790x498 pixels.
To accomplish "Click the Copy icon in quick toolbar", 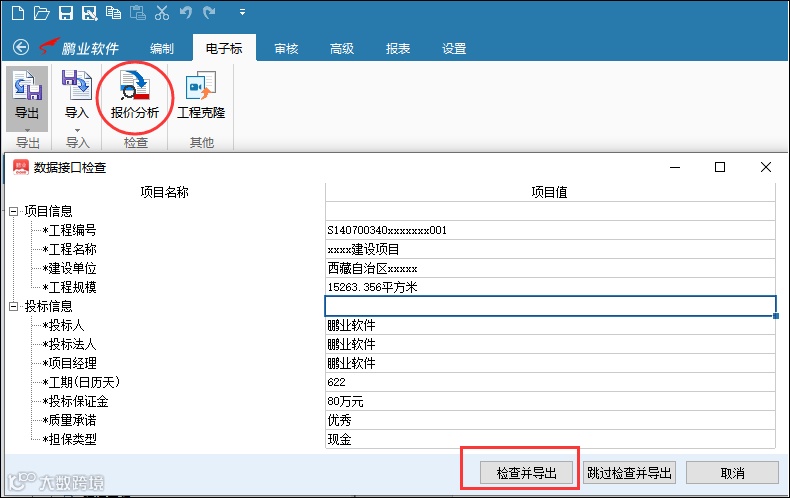I will [113, 13].
